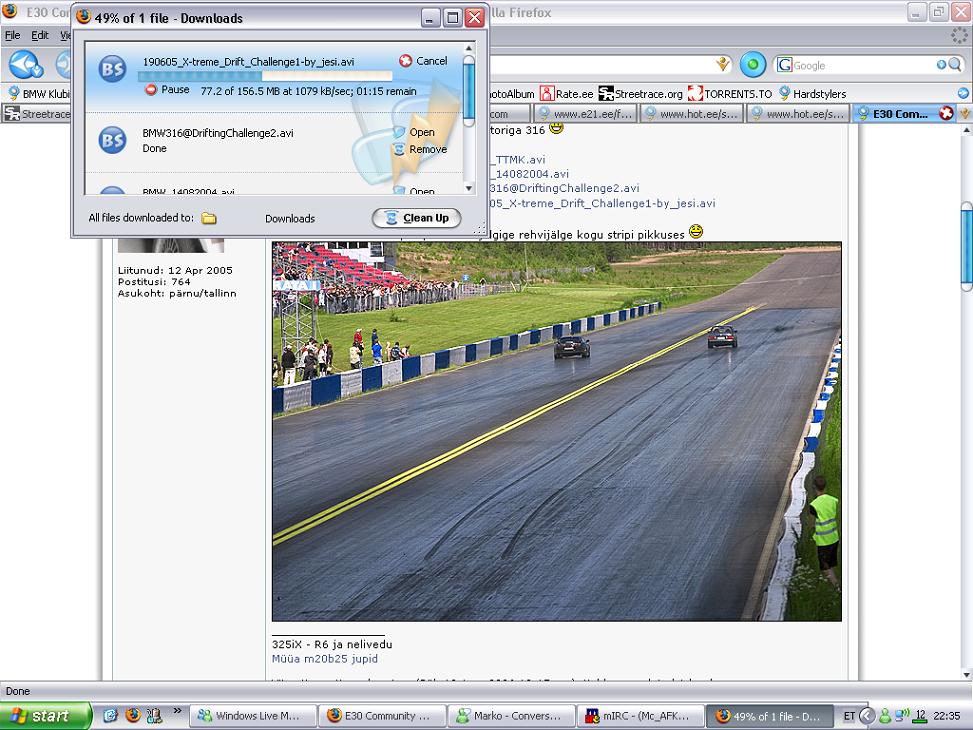
Task: Click the _TTMK.avi link
Action: (517, 160)
